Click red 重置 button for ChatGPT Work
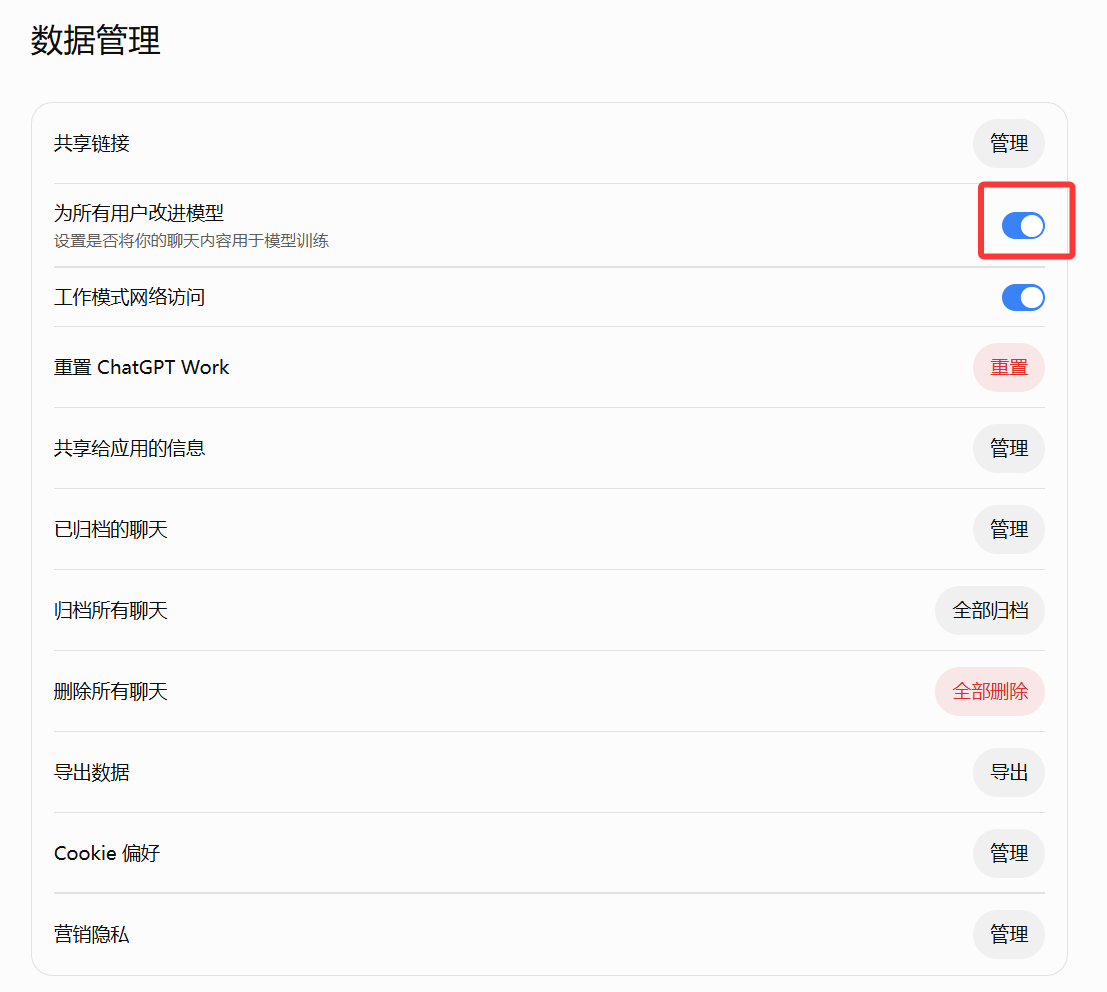This screenshot has height=992, width=1107. (x=1008, y=367)
